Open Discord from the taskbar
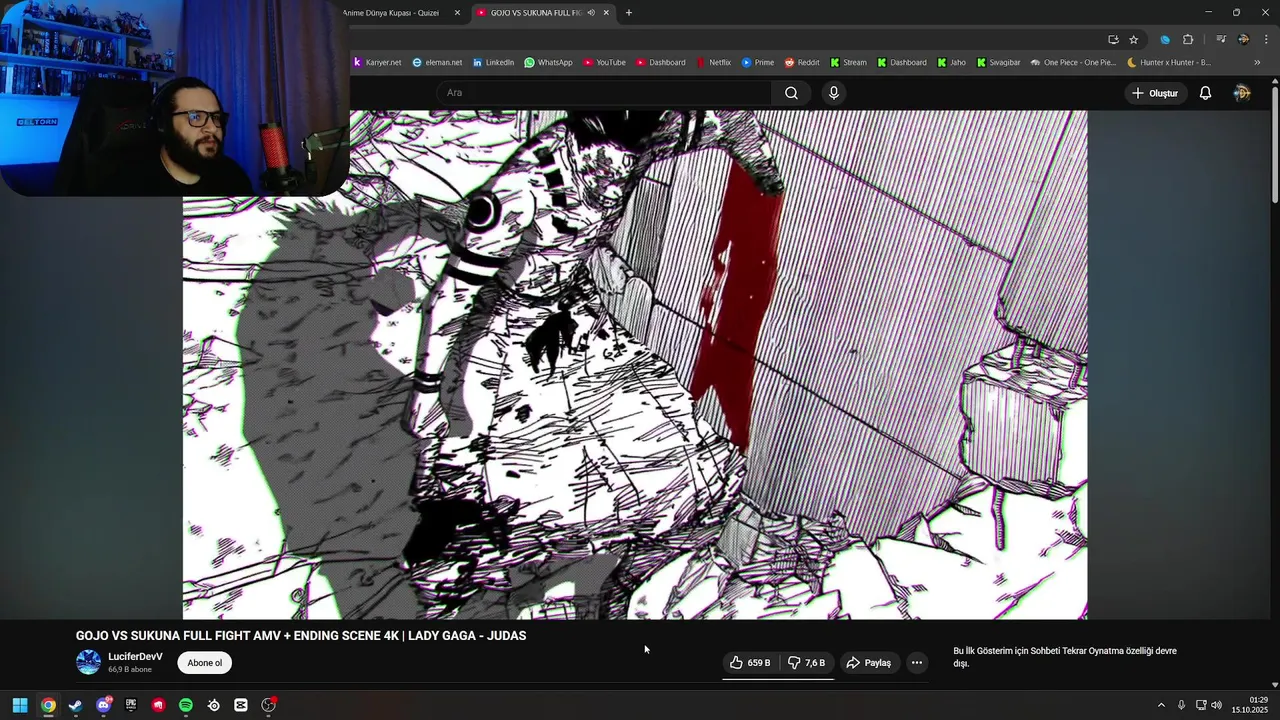This screenshot has height=720, width=1280. pyautogui.click(x=103, y=705)
